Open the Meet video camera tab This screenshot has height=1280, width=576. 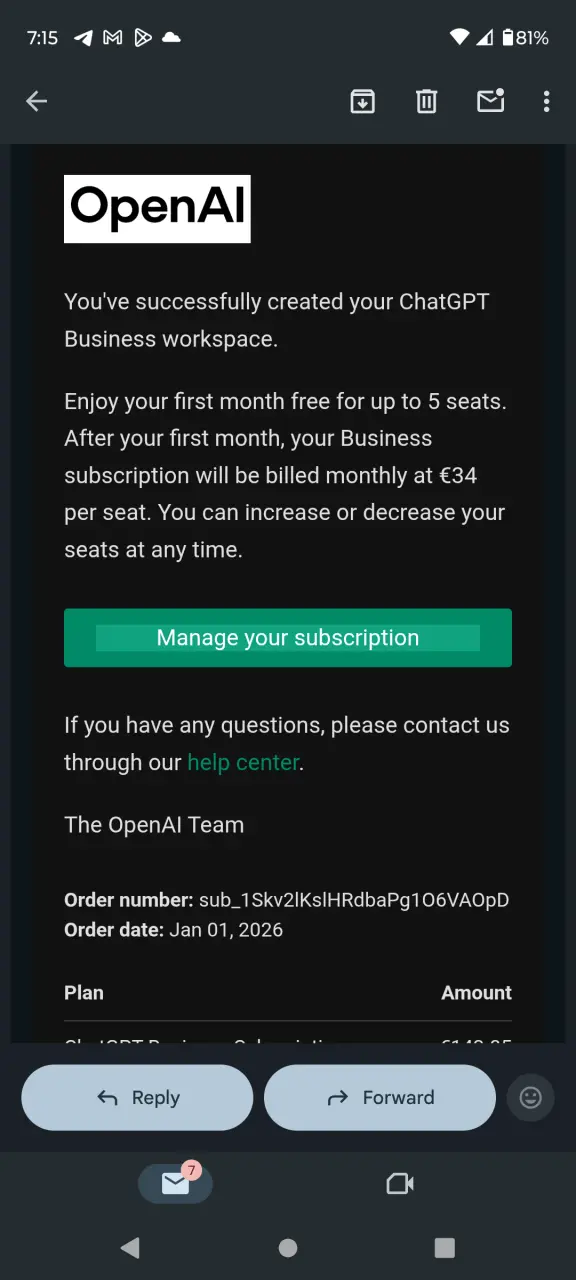click(x=400, y=1184)
